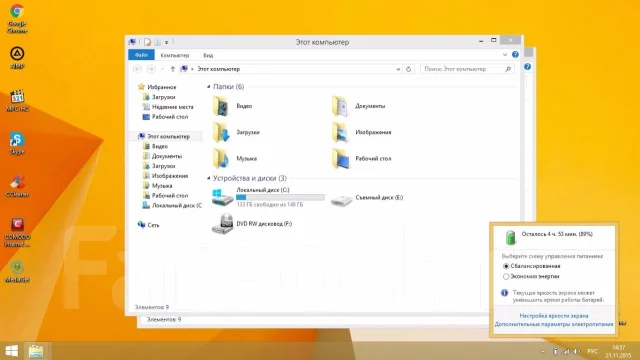Open MediaGet desktop shortcut
Screen dimensions: 640x360
point(17,271)
